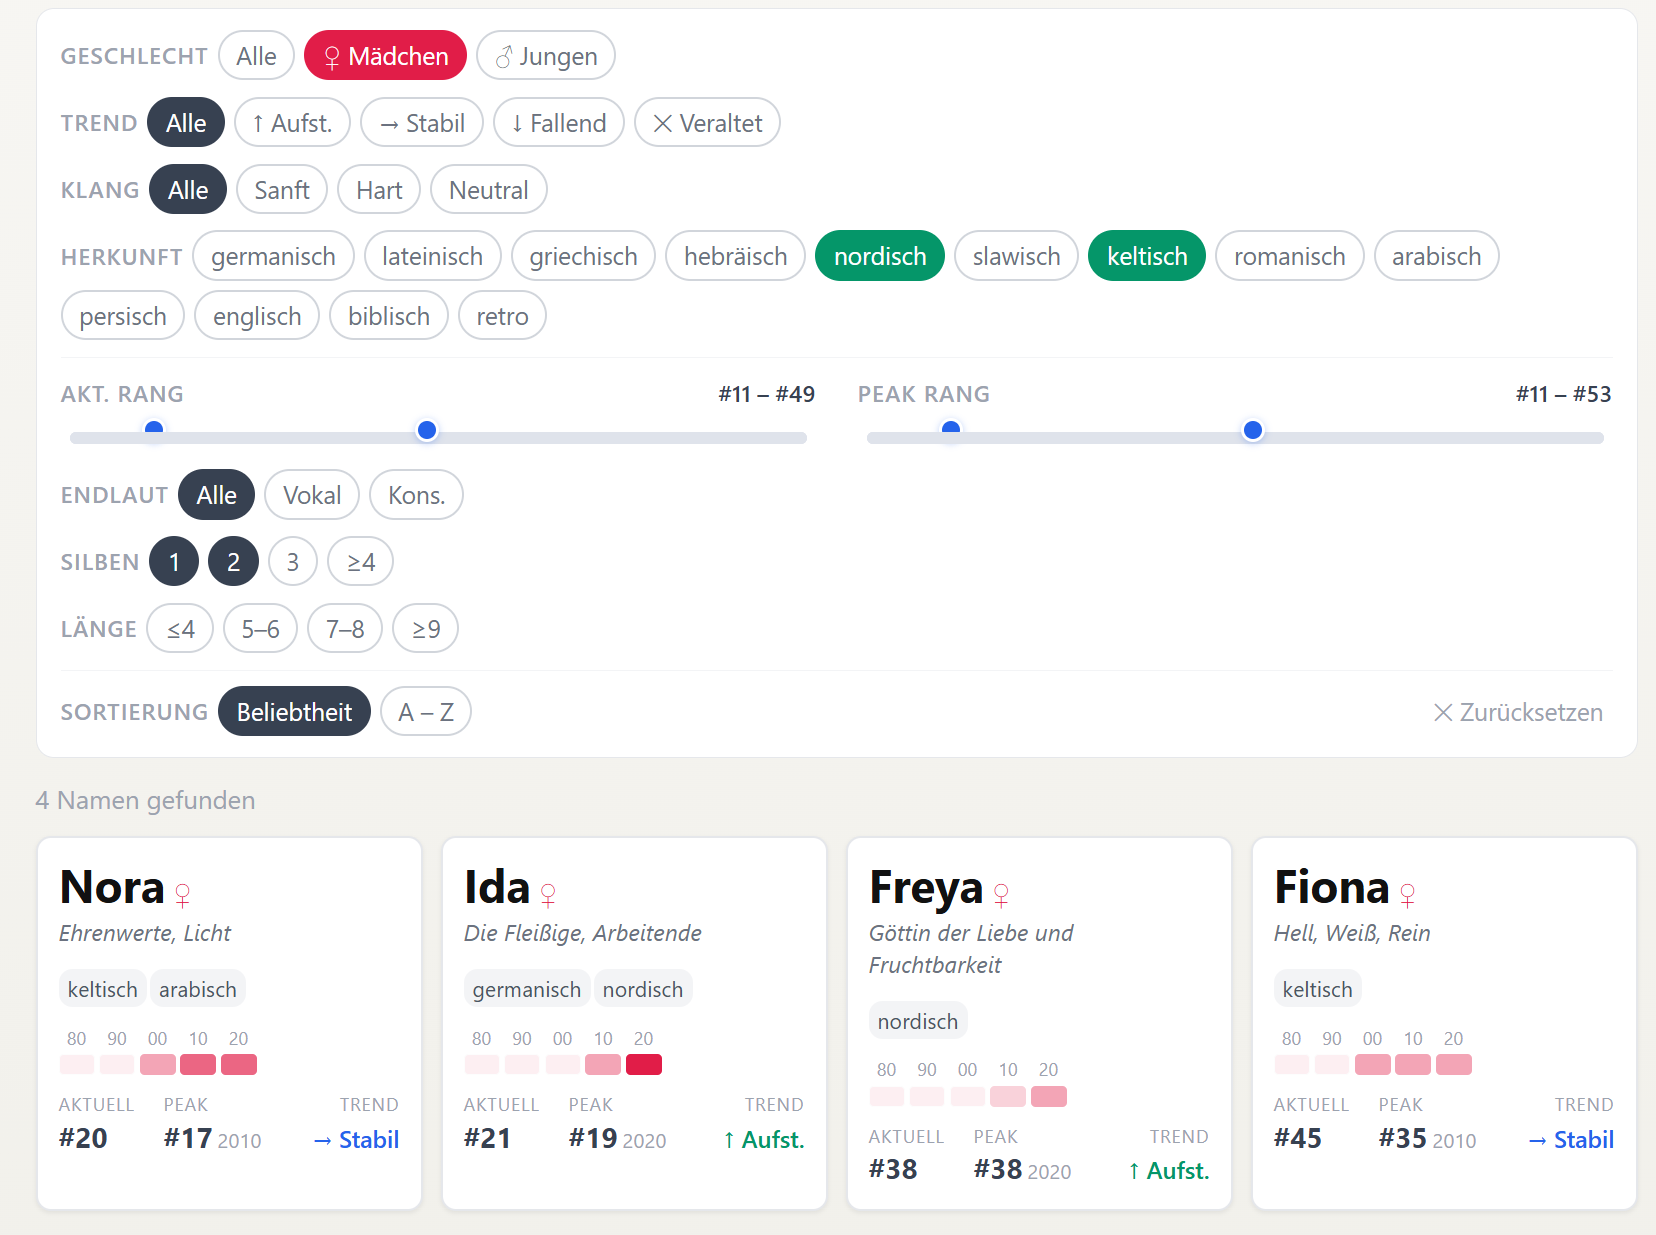Toggle the arabisch origin filter chip
This screenshot has height=1235, width=1656.
click(1437, 257)
